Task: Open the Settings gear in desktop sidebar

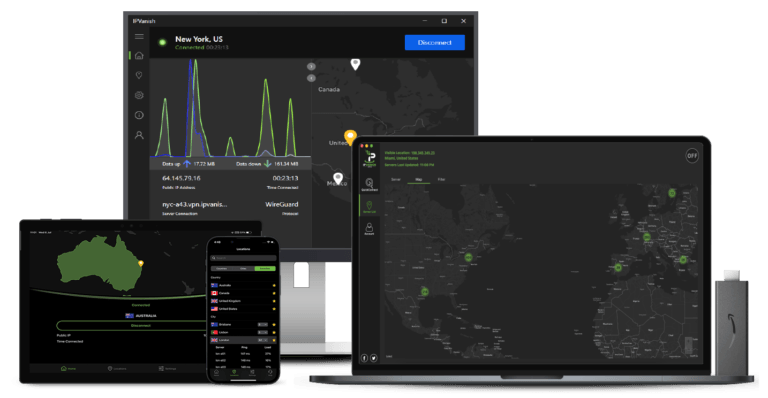Action: pos(139,95)
